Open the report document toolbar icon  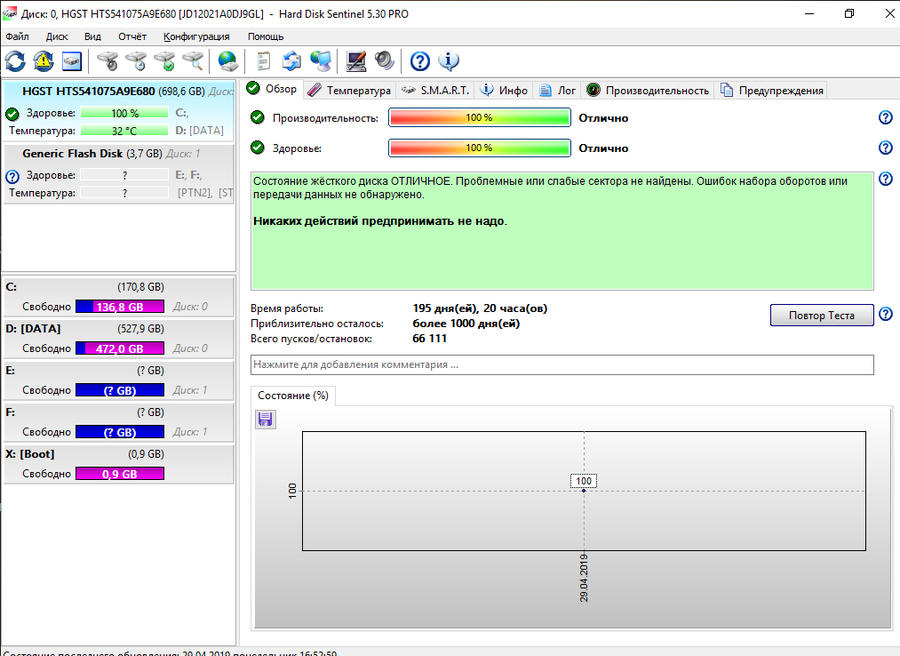tap(263, 61)
